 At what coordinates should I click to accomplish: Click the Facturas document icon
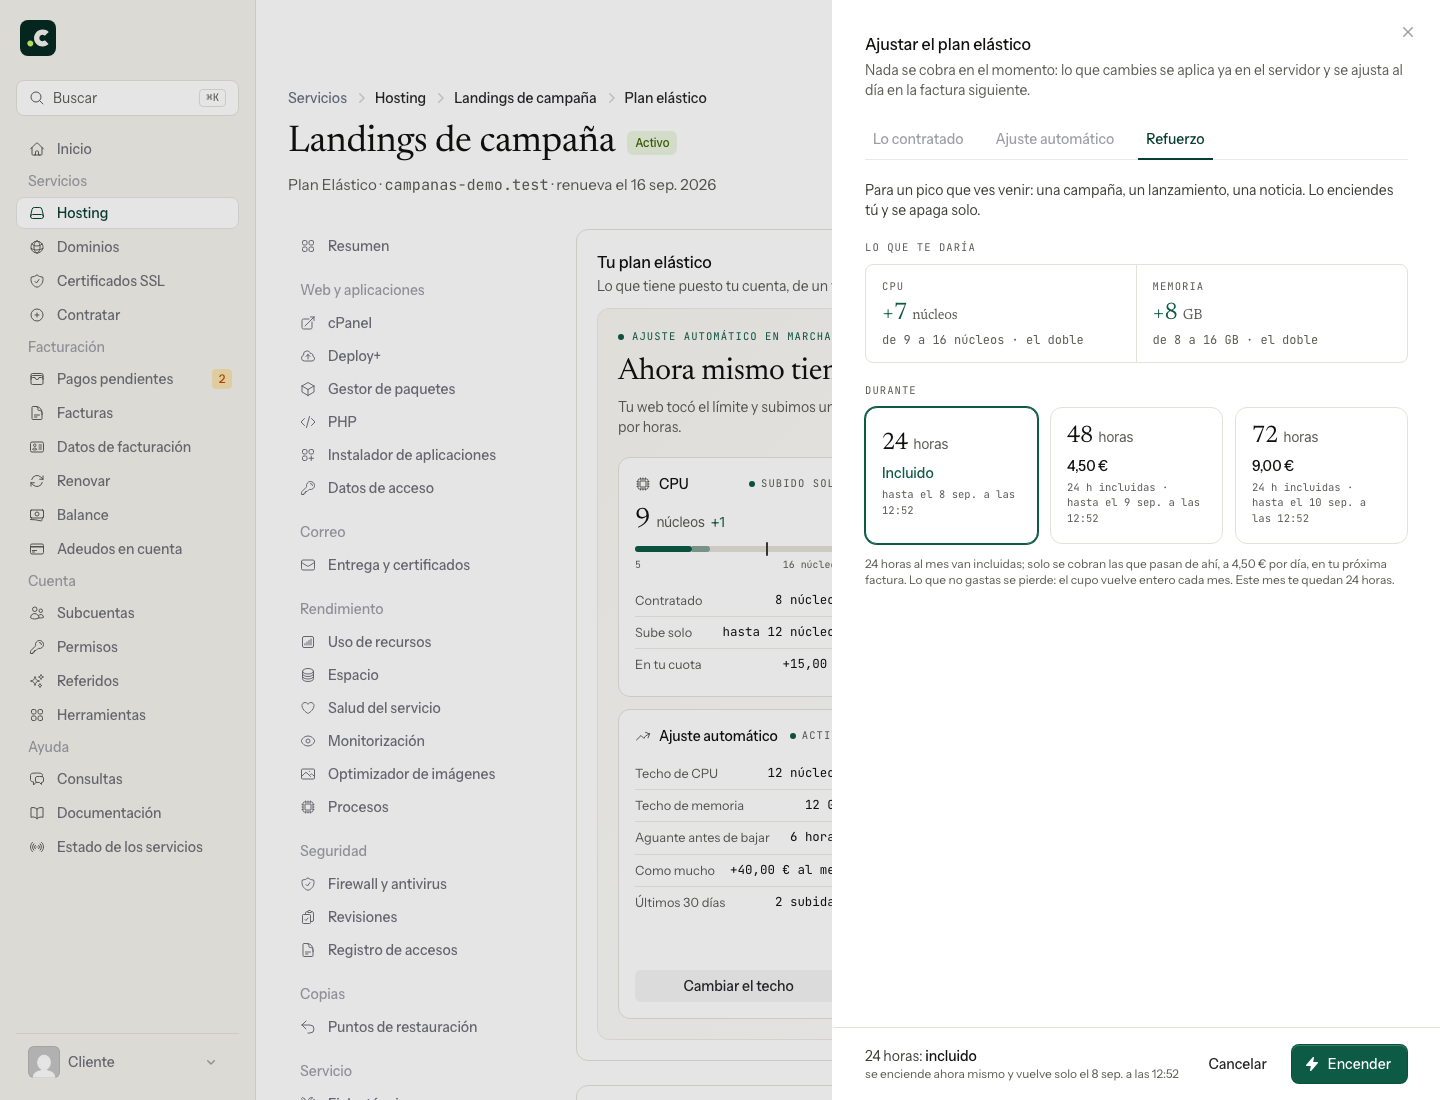(x=37, y=413)
